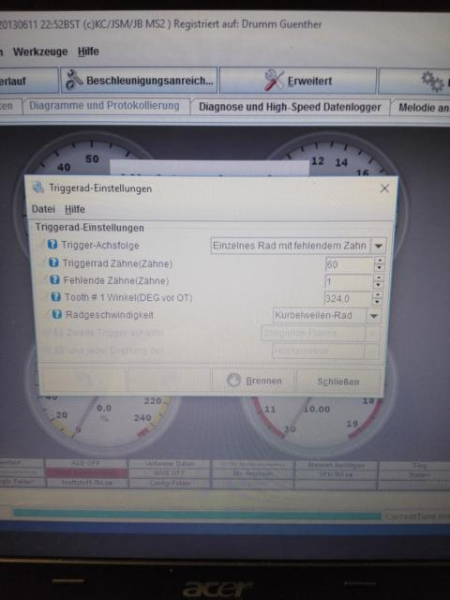Increase Triggerrad Zähne value with stepper

point(379,261)
